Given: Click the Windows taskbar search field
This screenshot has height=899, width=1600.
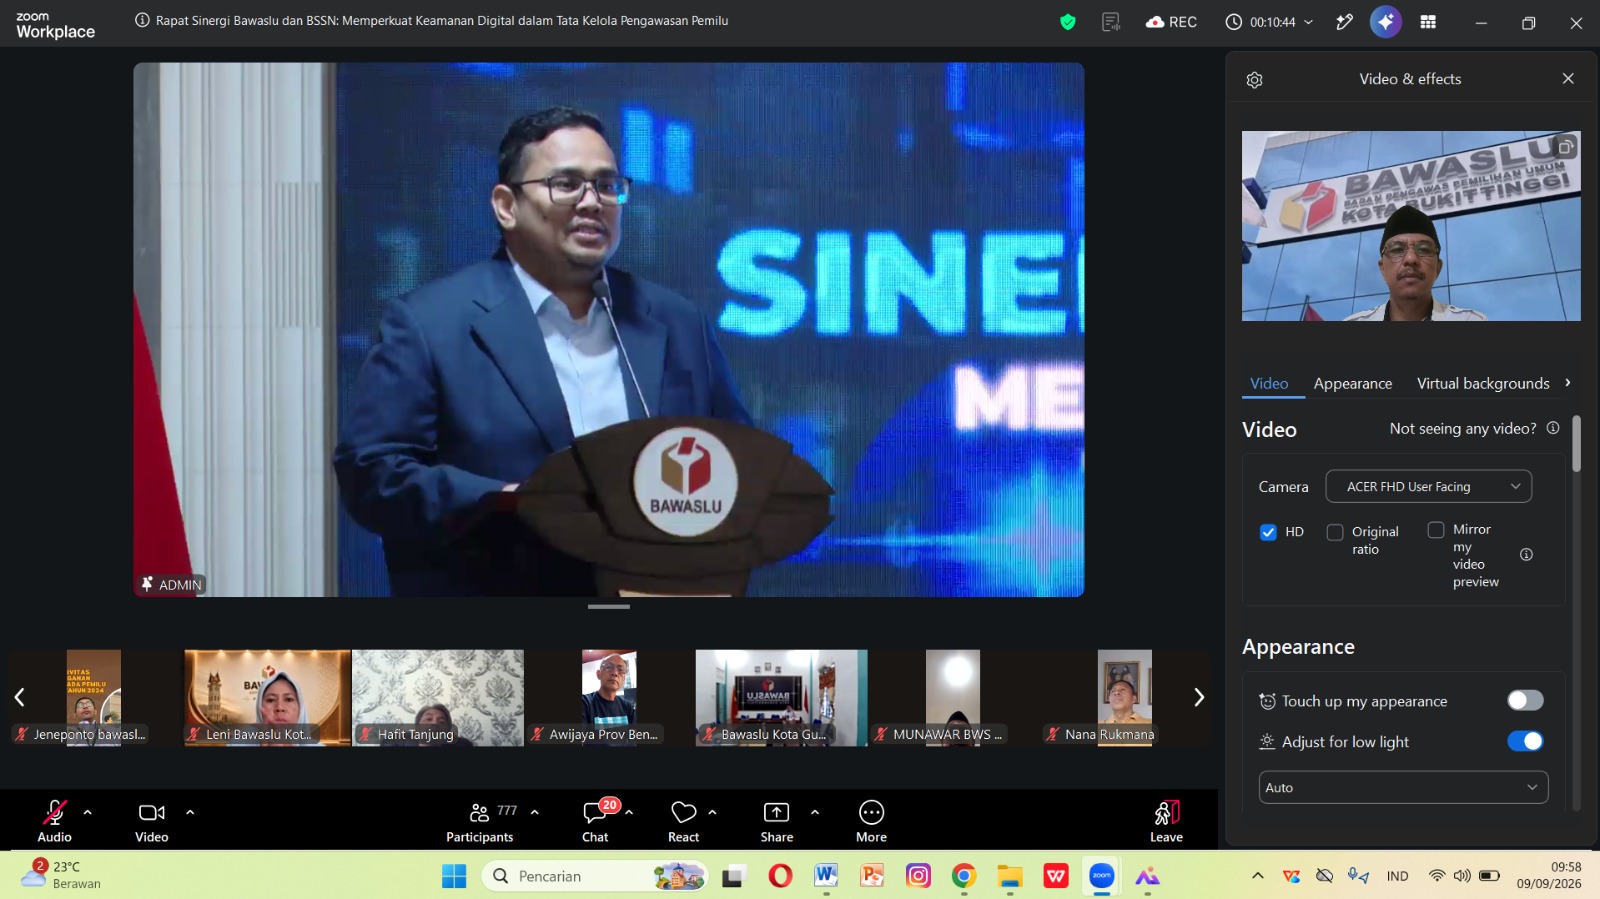Looking at the screenshot, I should 595,876.
